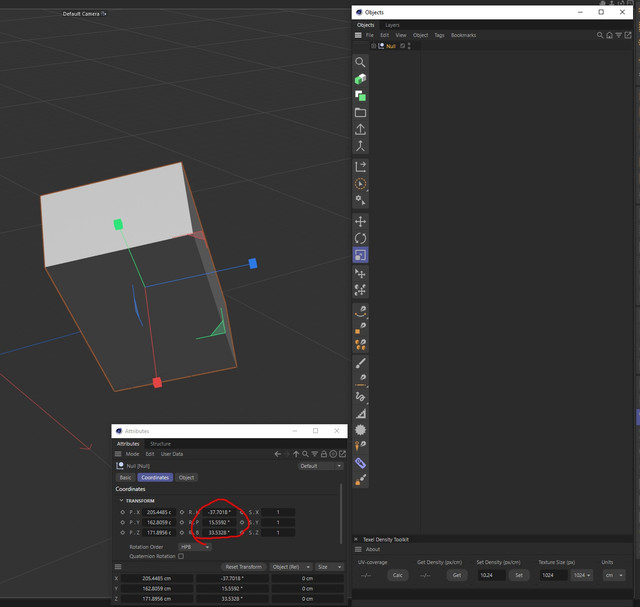Viewport: 640px width, 607px height.
Task: Click the lock with brush icon
Action: [x=360, y=480]
